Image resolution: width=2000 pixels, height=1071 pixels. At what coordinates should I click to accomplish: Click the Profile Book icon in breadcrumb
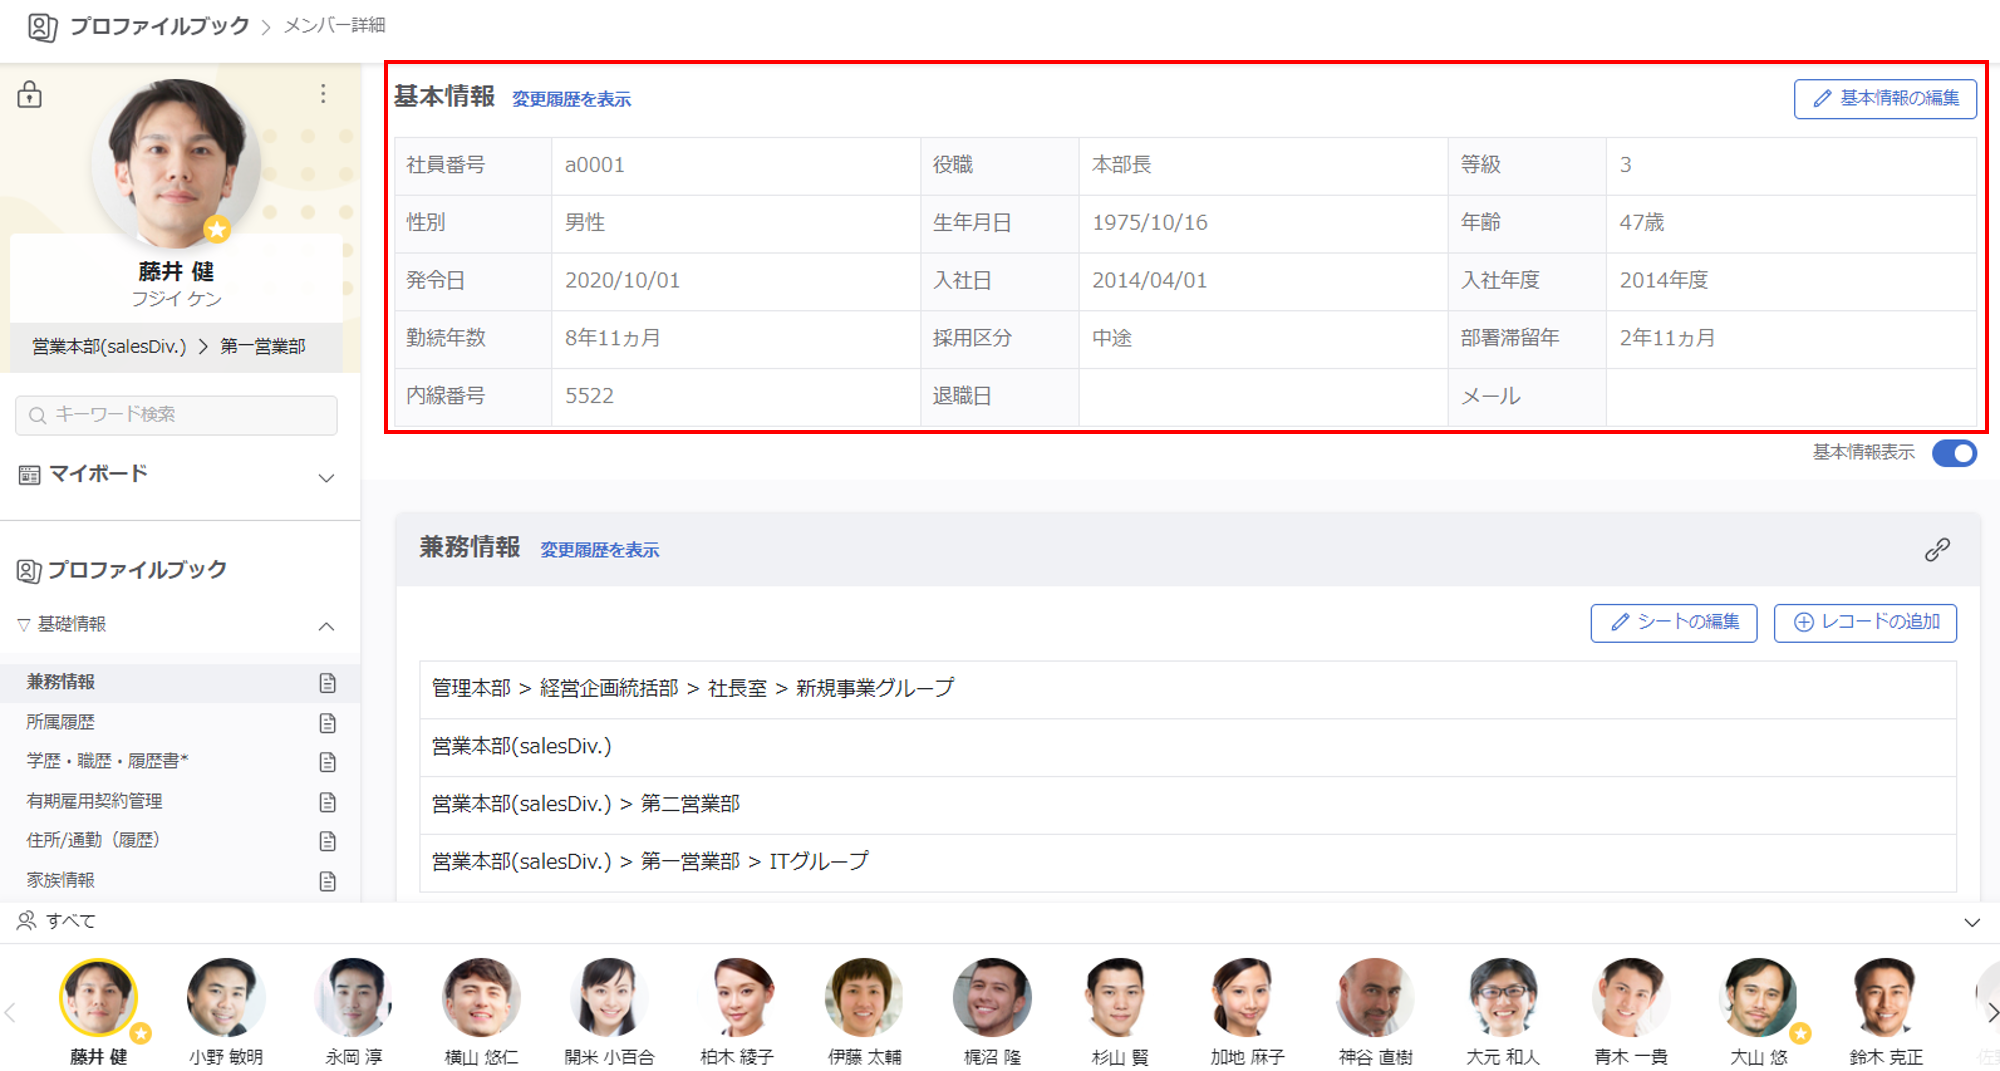pyautogui.click(x=42, y=26)
